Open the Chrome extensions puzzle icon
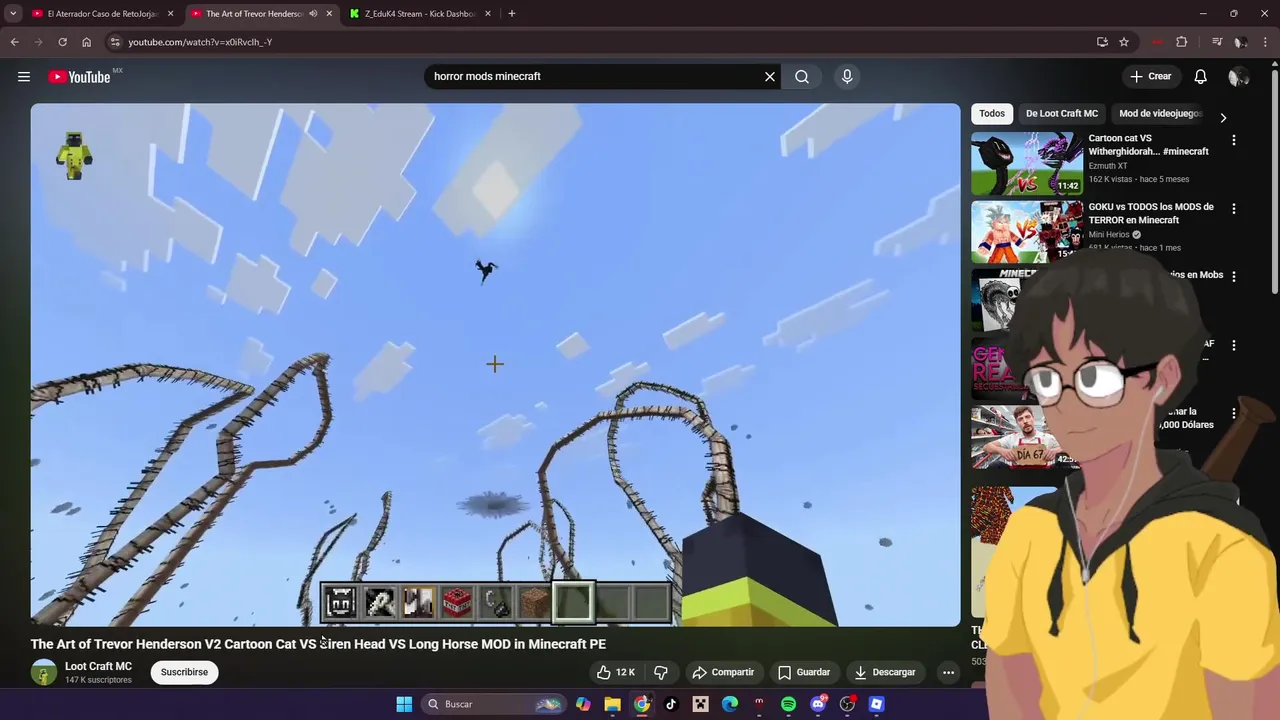1280x720 pixels. [1182, 42]
